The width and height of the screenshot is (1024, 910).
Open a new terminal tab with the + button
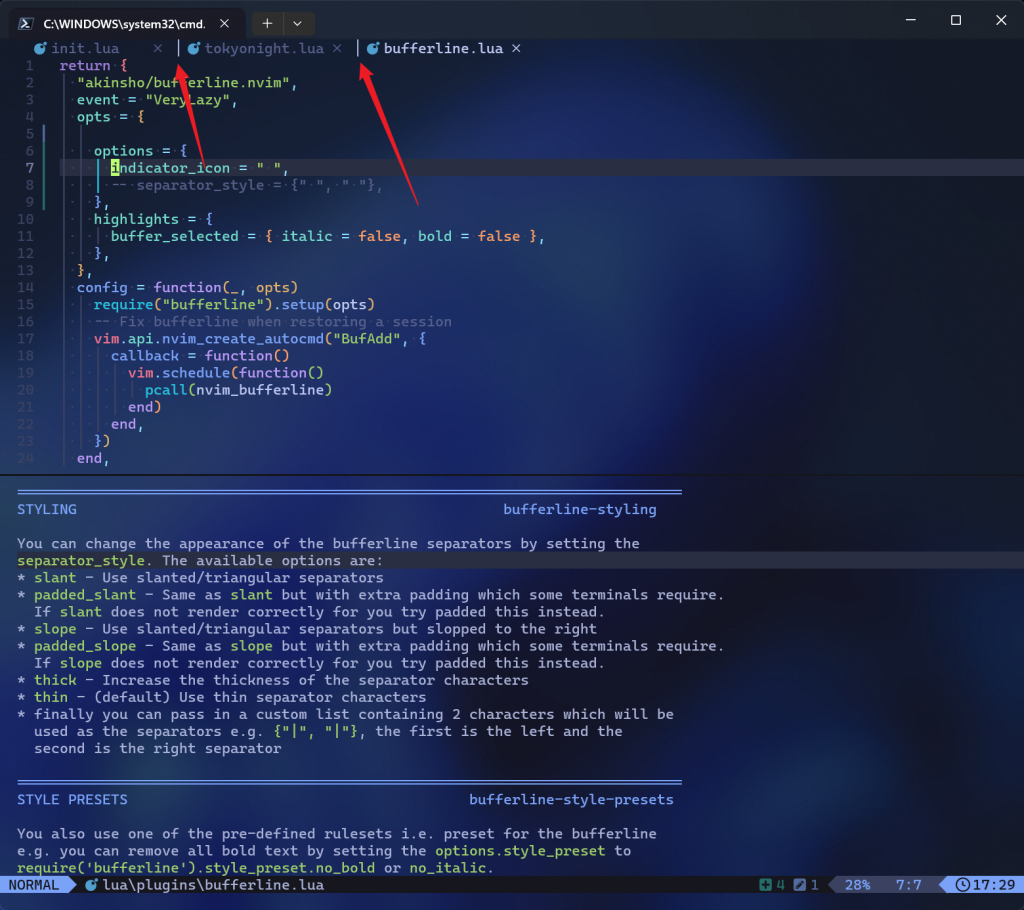pos(268,21)
